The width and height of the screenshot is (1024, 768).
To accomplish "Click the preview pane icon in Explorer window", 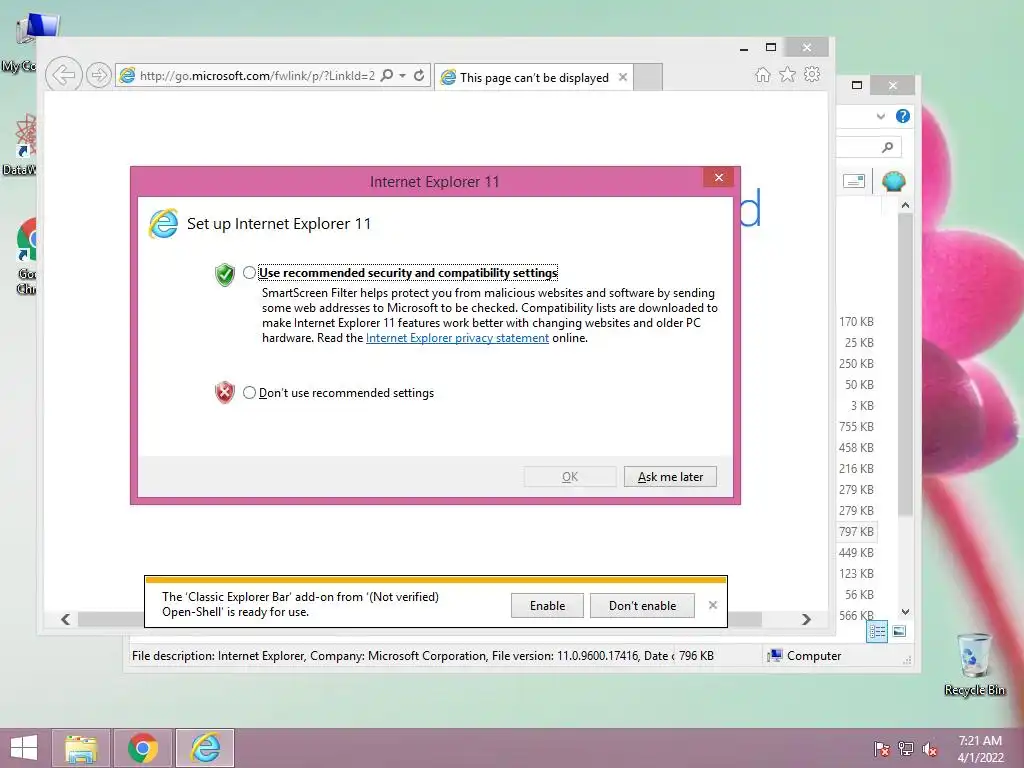I will pos(854,181).
